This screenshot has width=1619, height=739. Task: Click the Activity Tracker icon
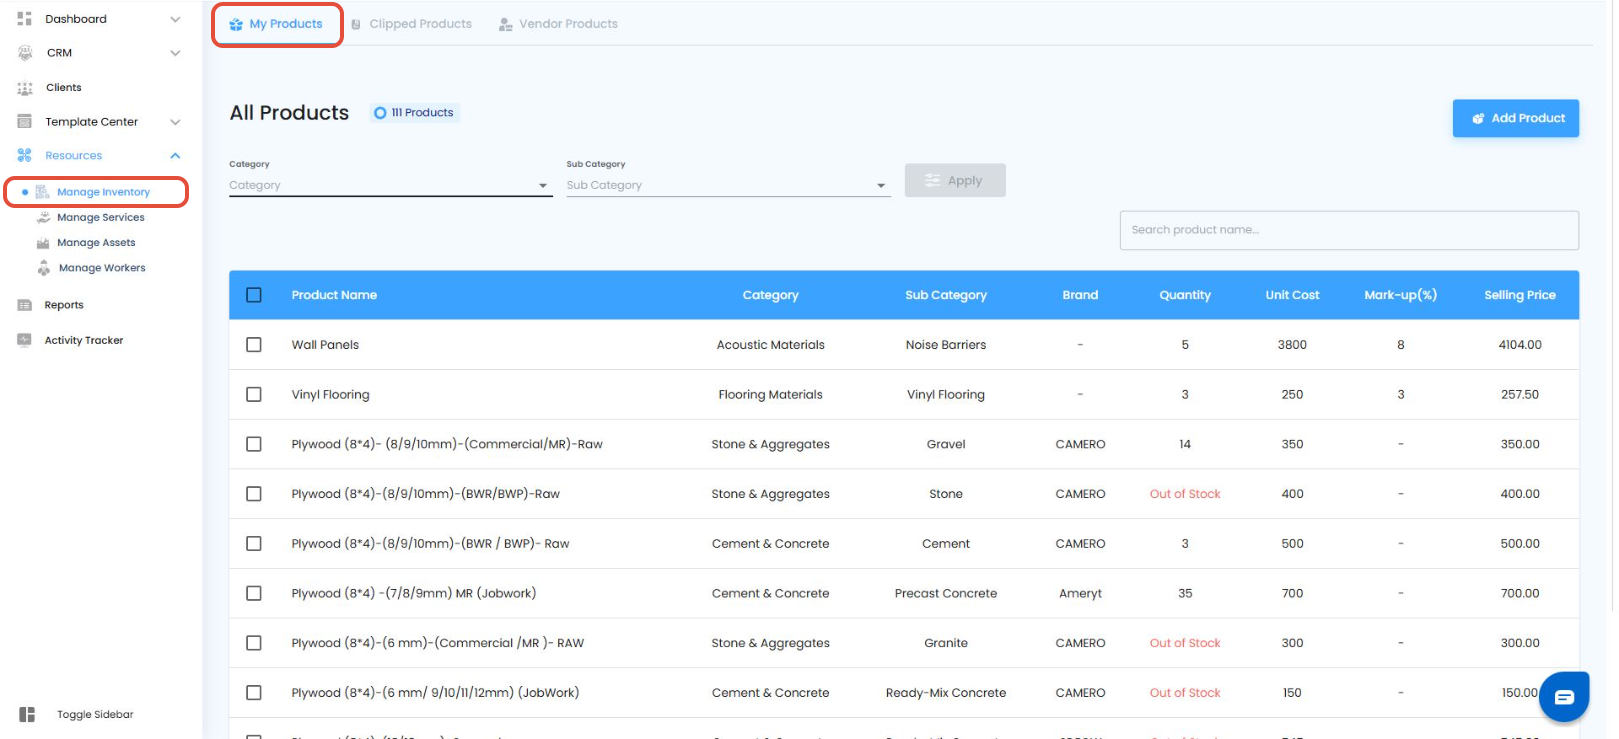click(x=25, y=340)
